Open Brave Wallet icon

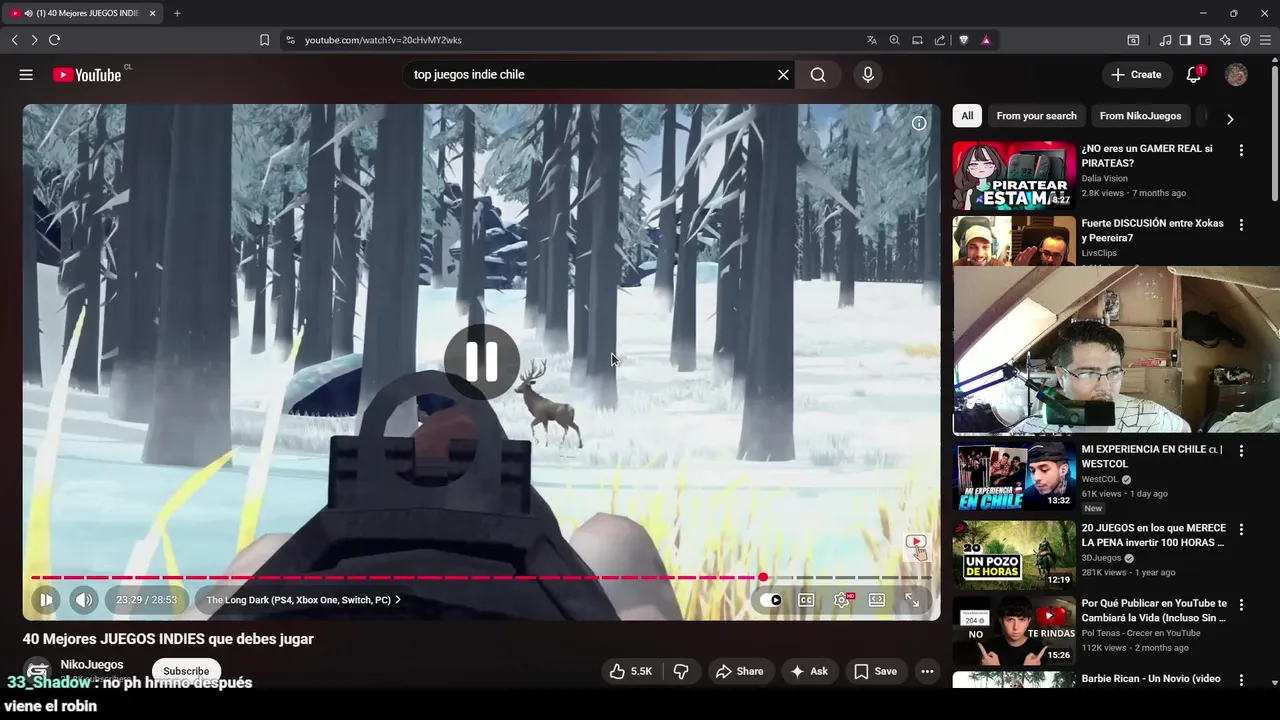[1205, 40]
